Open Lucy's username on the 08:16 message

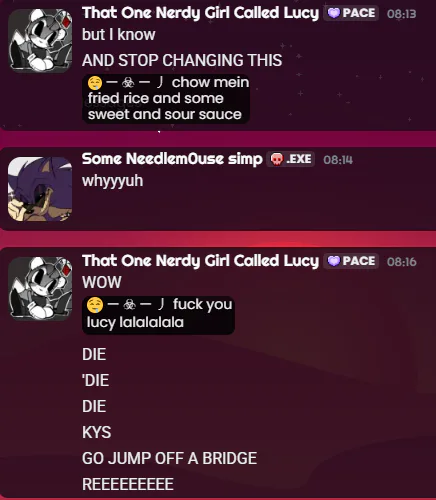tap(201, 261)
